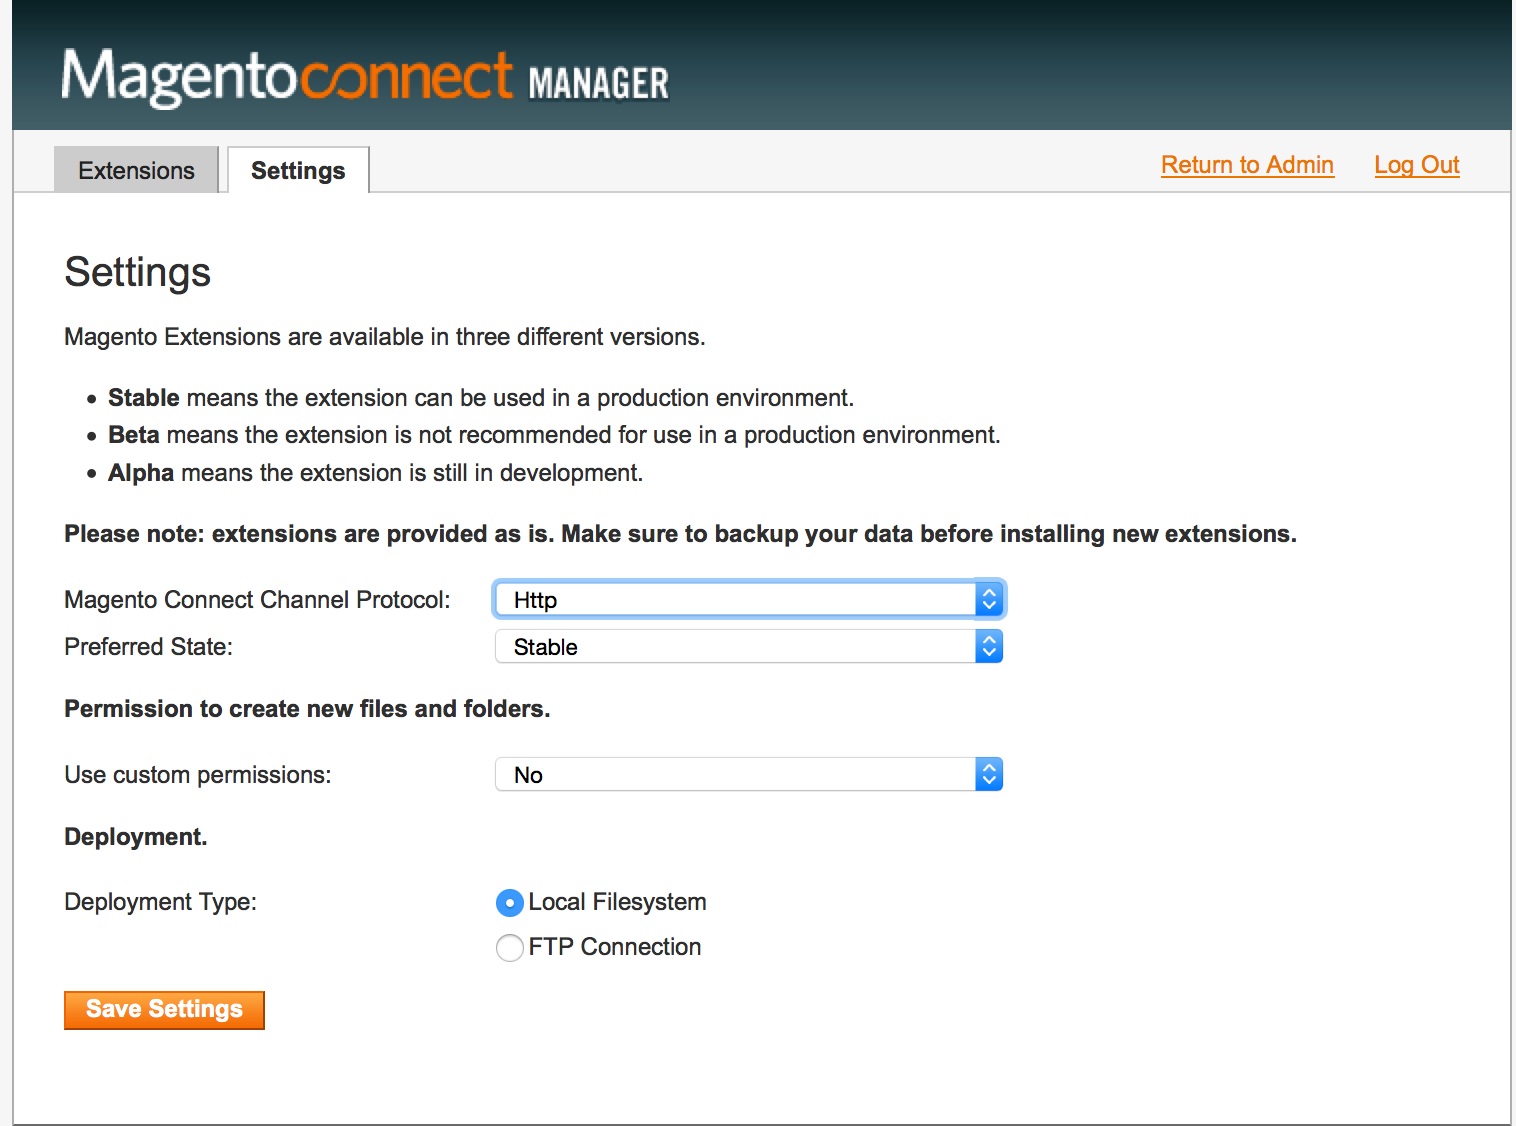The width and height of the screenshot is (1516, 1126).
Task: Open the Magento Connect Channel Protocol dropdown
Action: (736, 599)
